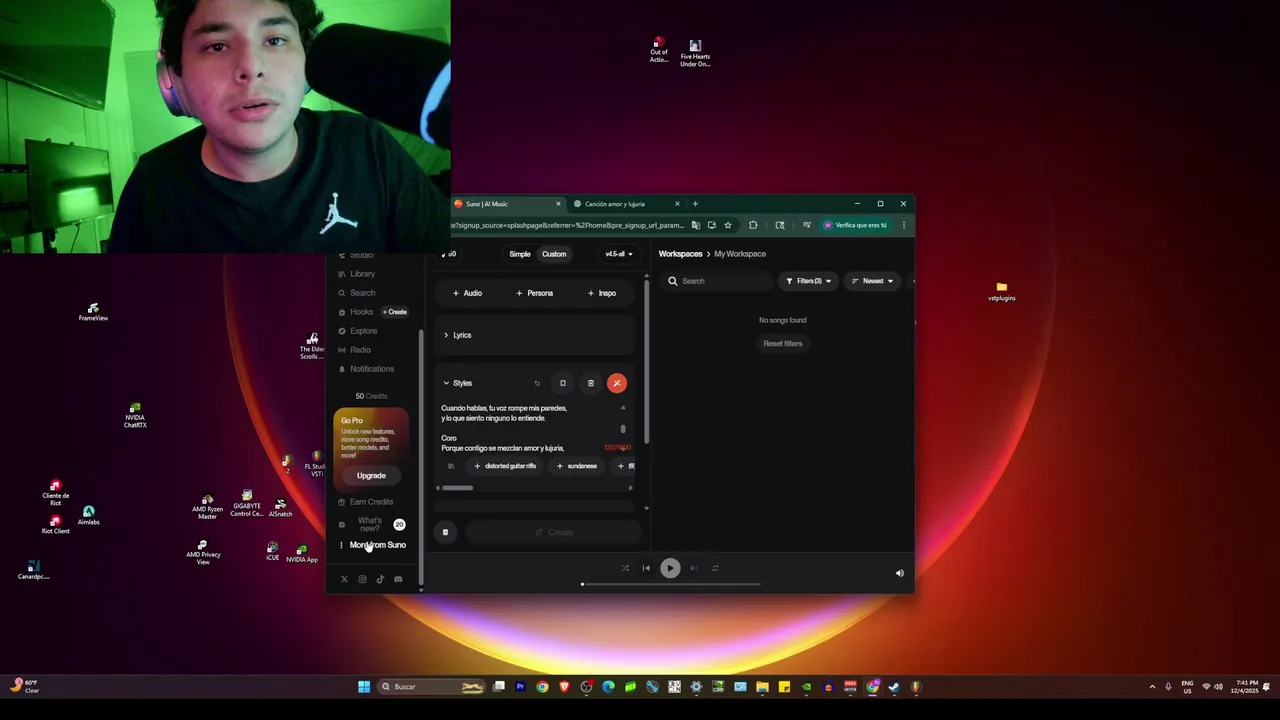The width and height of the screenshot is (1280, 720).
Task: Add a Persona
Action: point(534,293)
